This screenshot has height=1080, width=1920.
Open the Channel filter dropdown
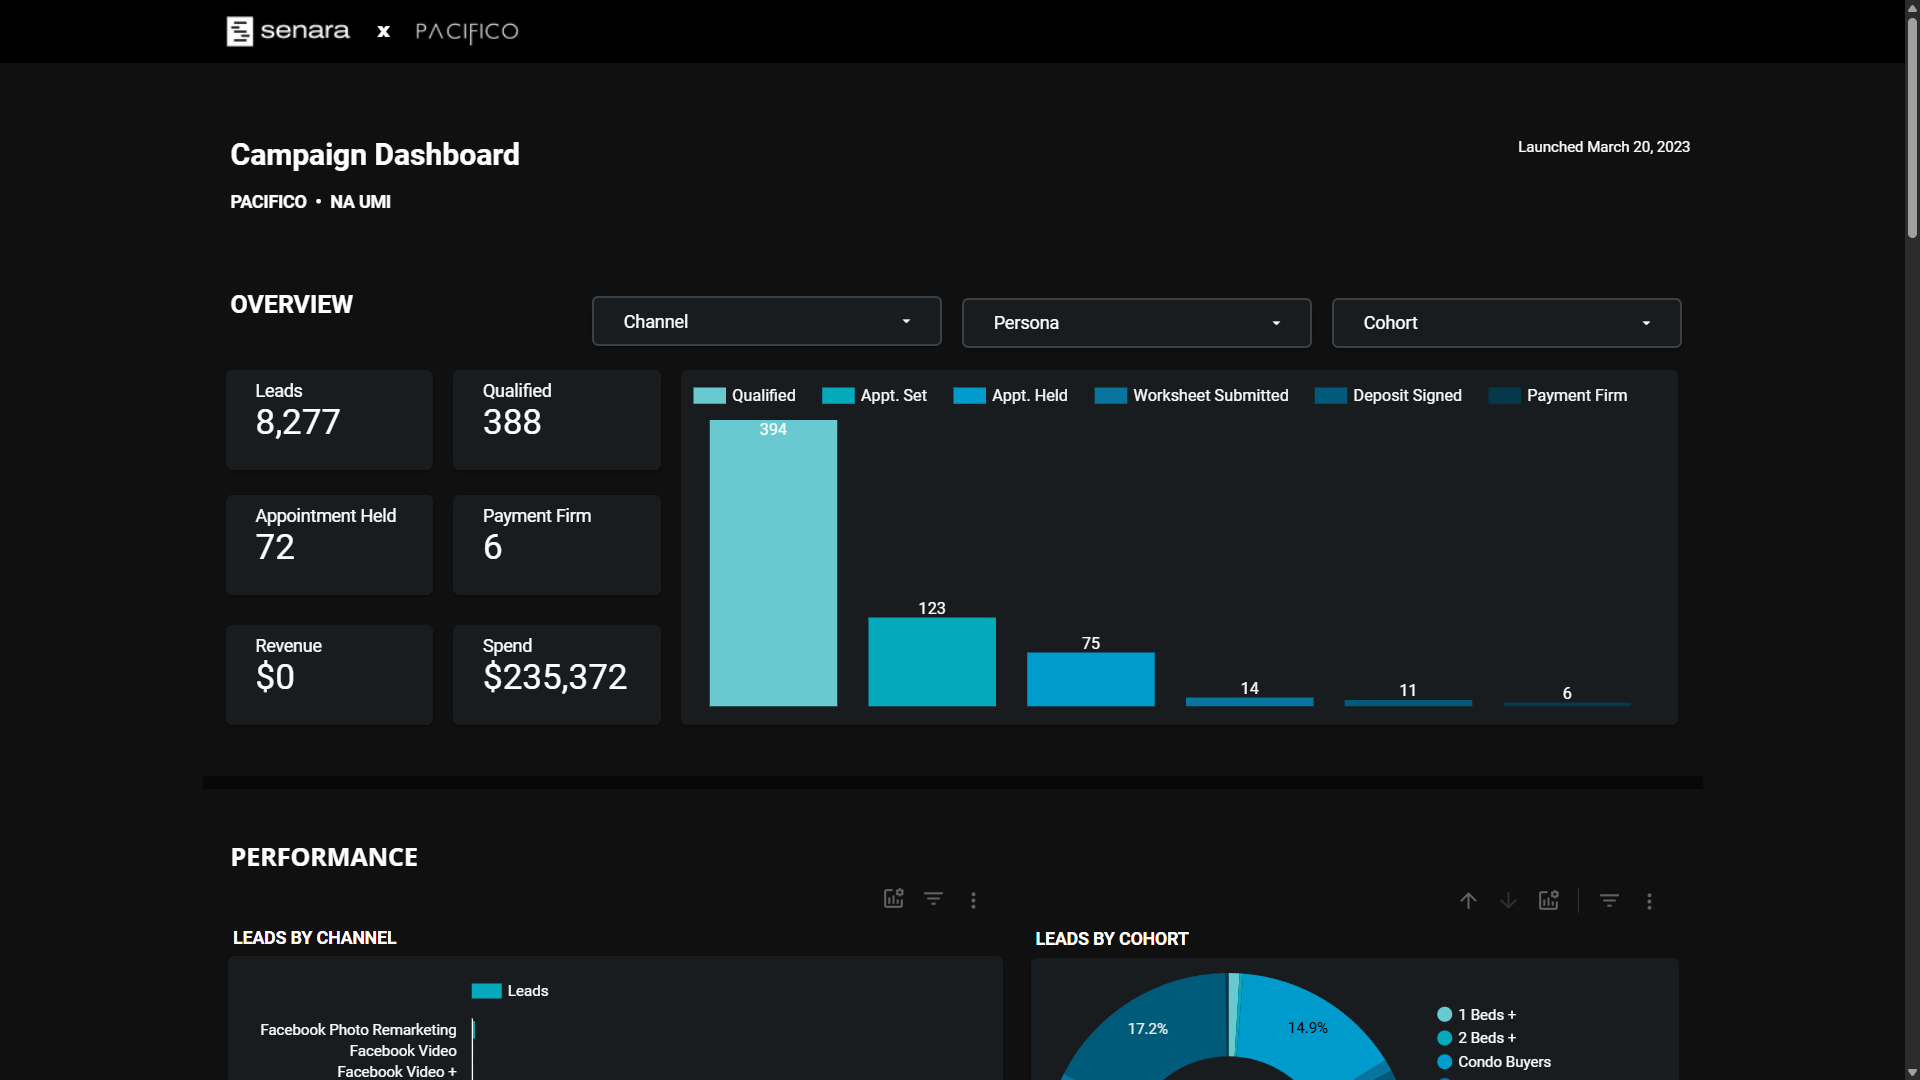[766, 322]
